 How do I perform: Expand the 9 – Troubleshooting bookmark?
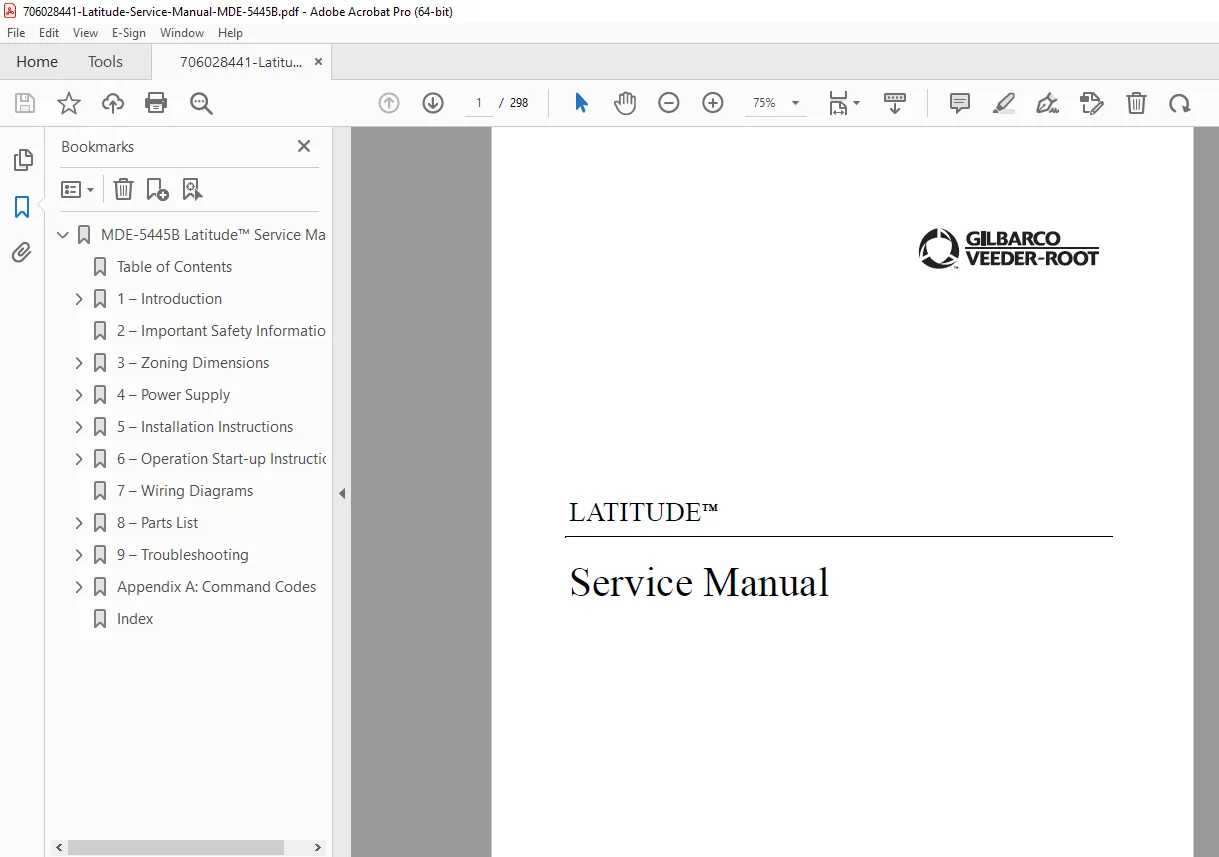click(79, 555)
